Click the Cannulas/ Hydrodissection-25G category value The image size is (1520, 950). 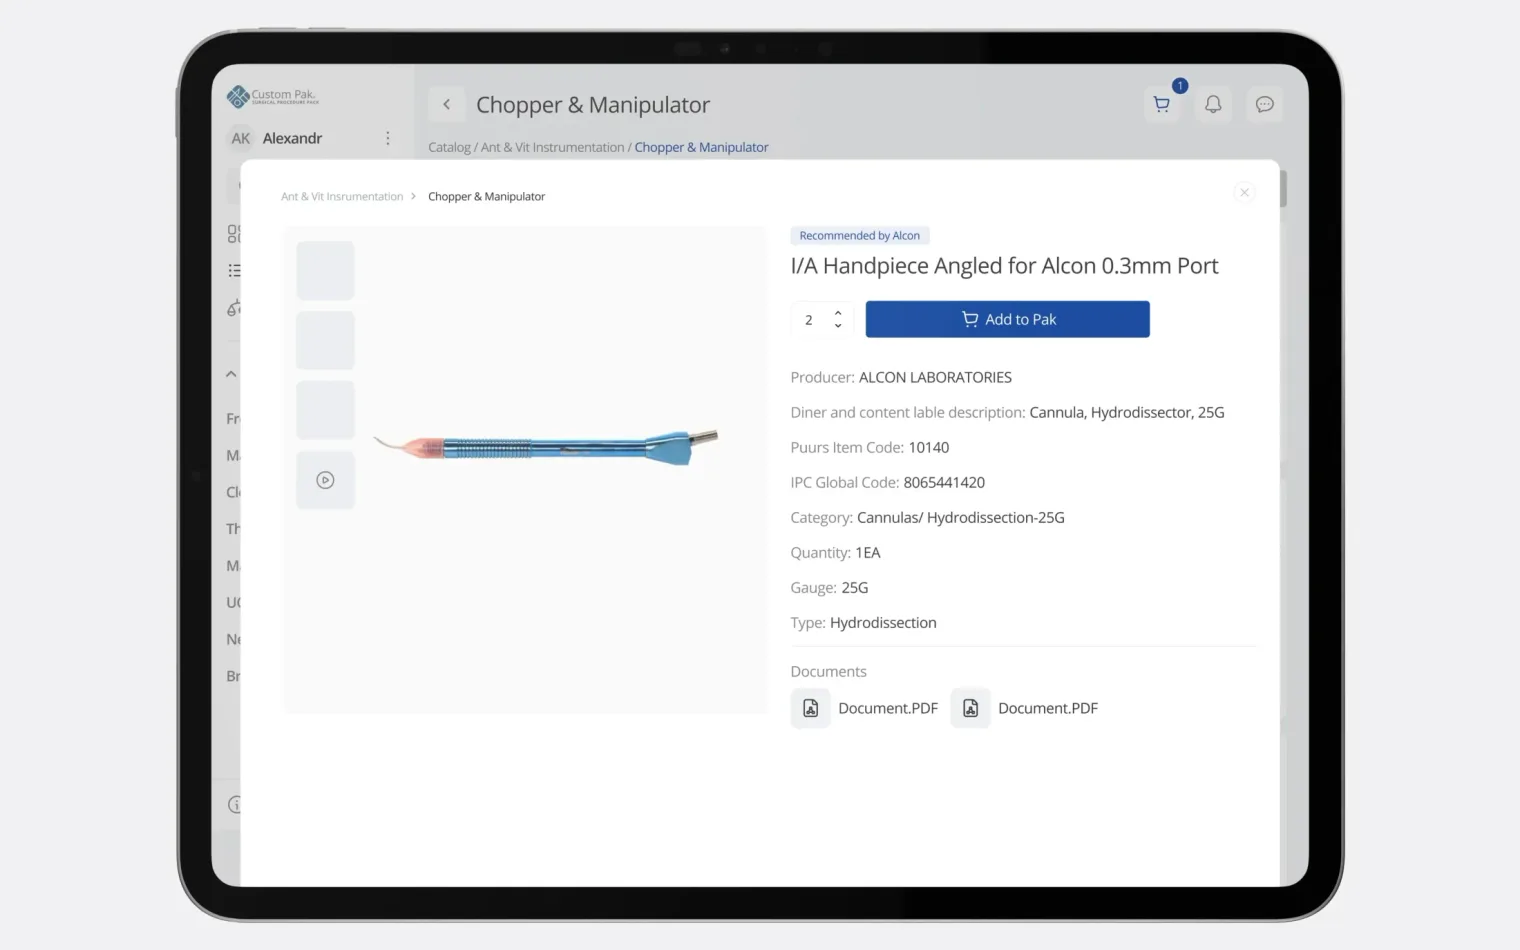click(961, 517)
